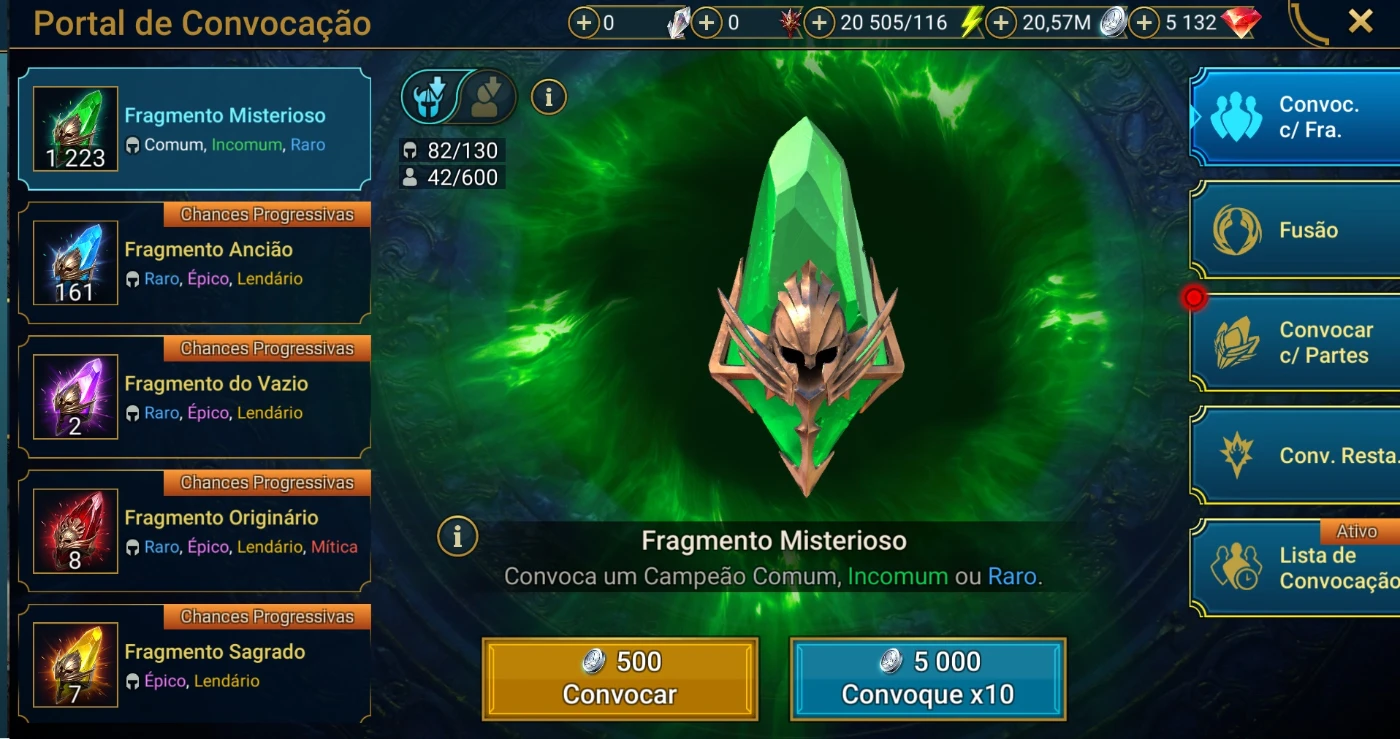The width and height of the screenshot is (1400, 739).
Task: Click the Convoque x10 button
Action: [928, 678]
